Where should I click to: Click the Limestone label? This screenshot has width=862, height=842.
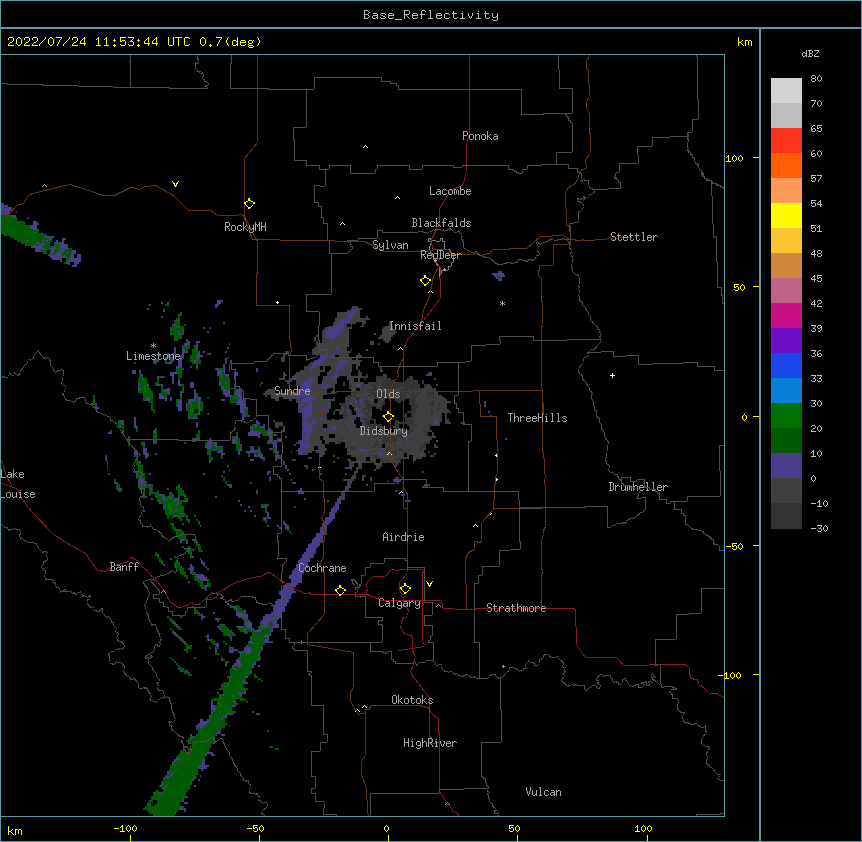click(x=153, y=356)
